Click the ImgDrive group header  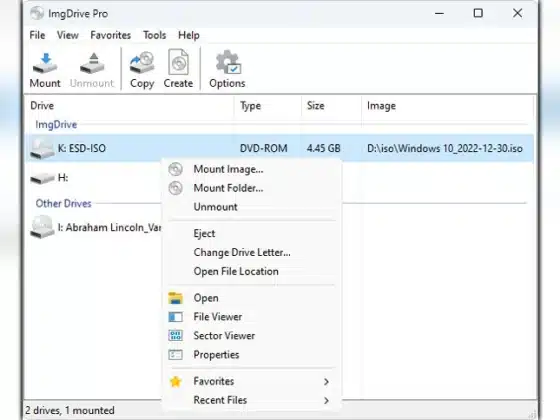tap(56, 125)
